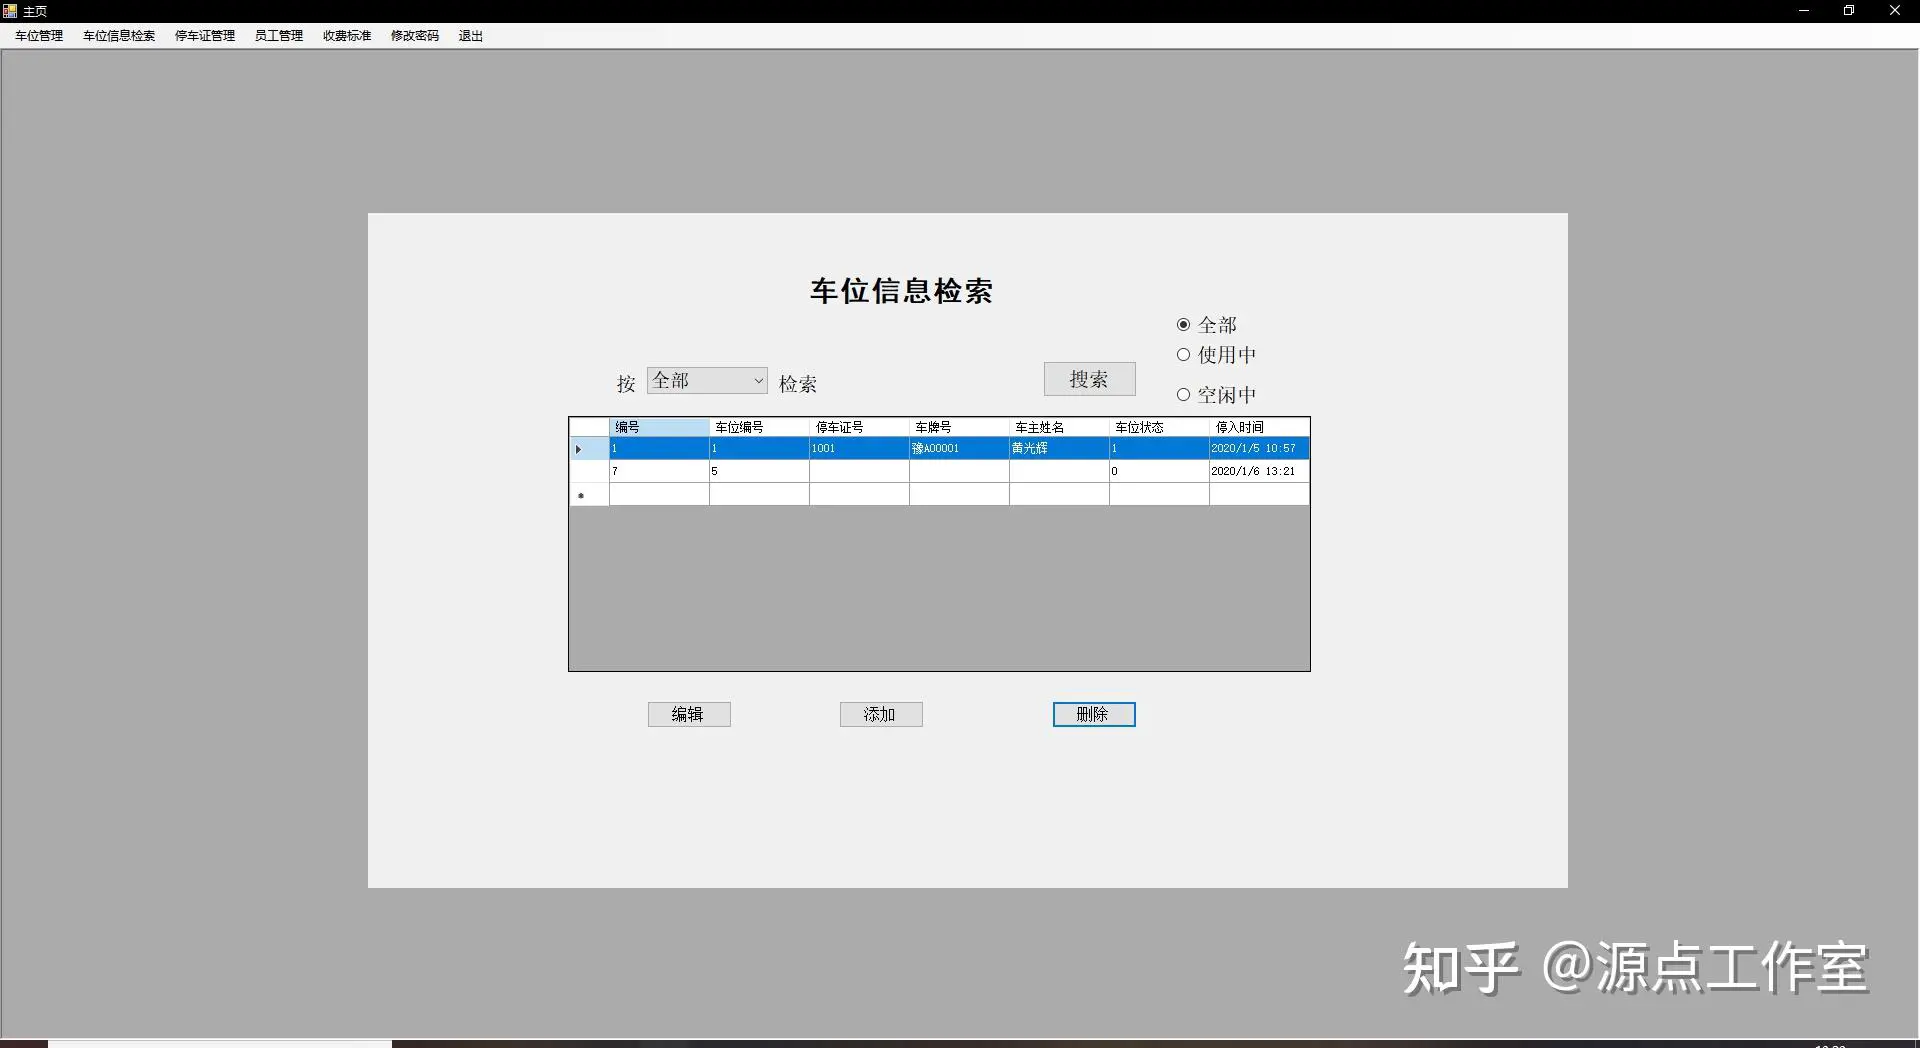1920x1048 pixels.
Task: Open the 停车证管理 menu
Action: pyautogui.click(x=205, y=36)
